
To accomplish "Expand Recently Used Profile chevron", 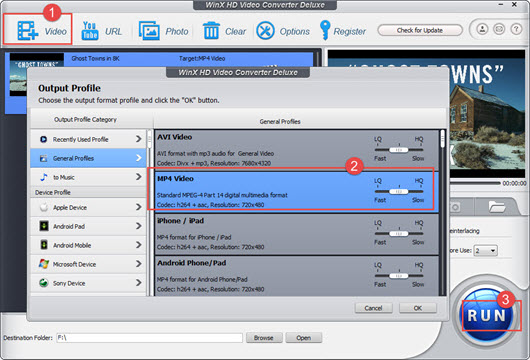I will pos(139,139).
